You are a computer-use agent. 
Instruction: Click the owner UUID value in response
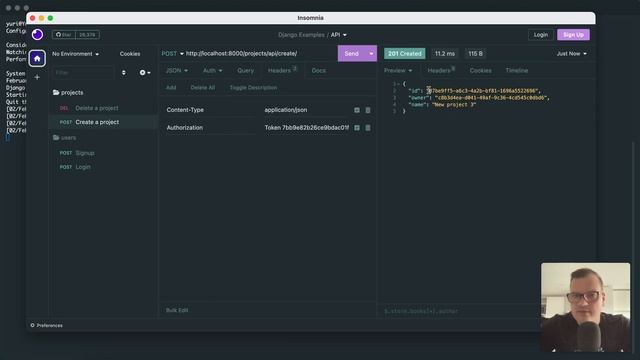point(492,98)
